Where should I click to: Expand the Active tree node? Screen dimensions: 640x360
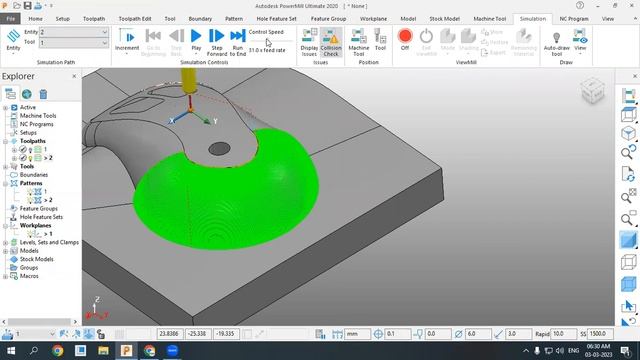coord(5,108)
